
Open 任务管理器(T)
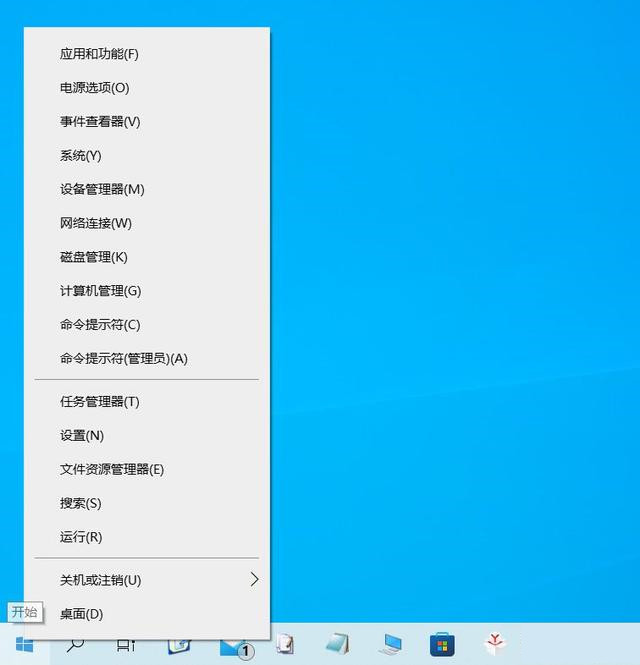(100, 402)
